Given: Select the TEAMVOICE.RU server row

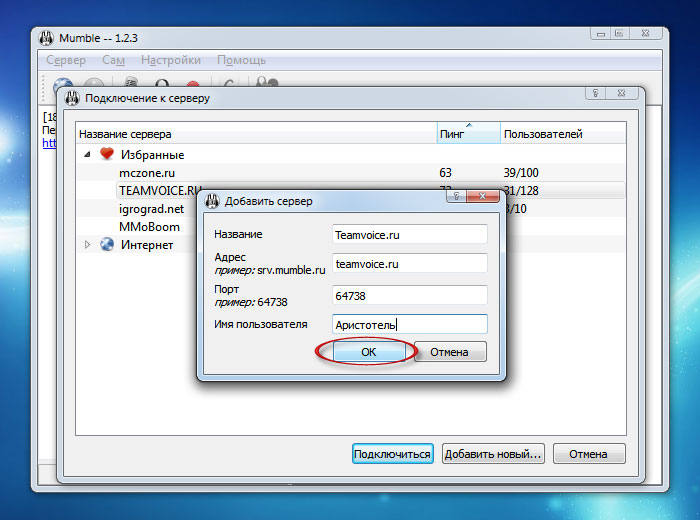Looking at the screenshot, I should coord(350,191).
